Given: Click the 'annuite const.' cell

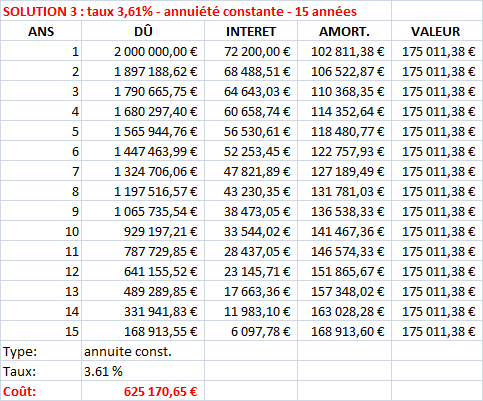Looking at the screenshot, I should coord(143,351).
